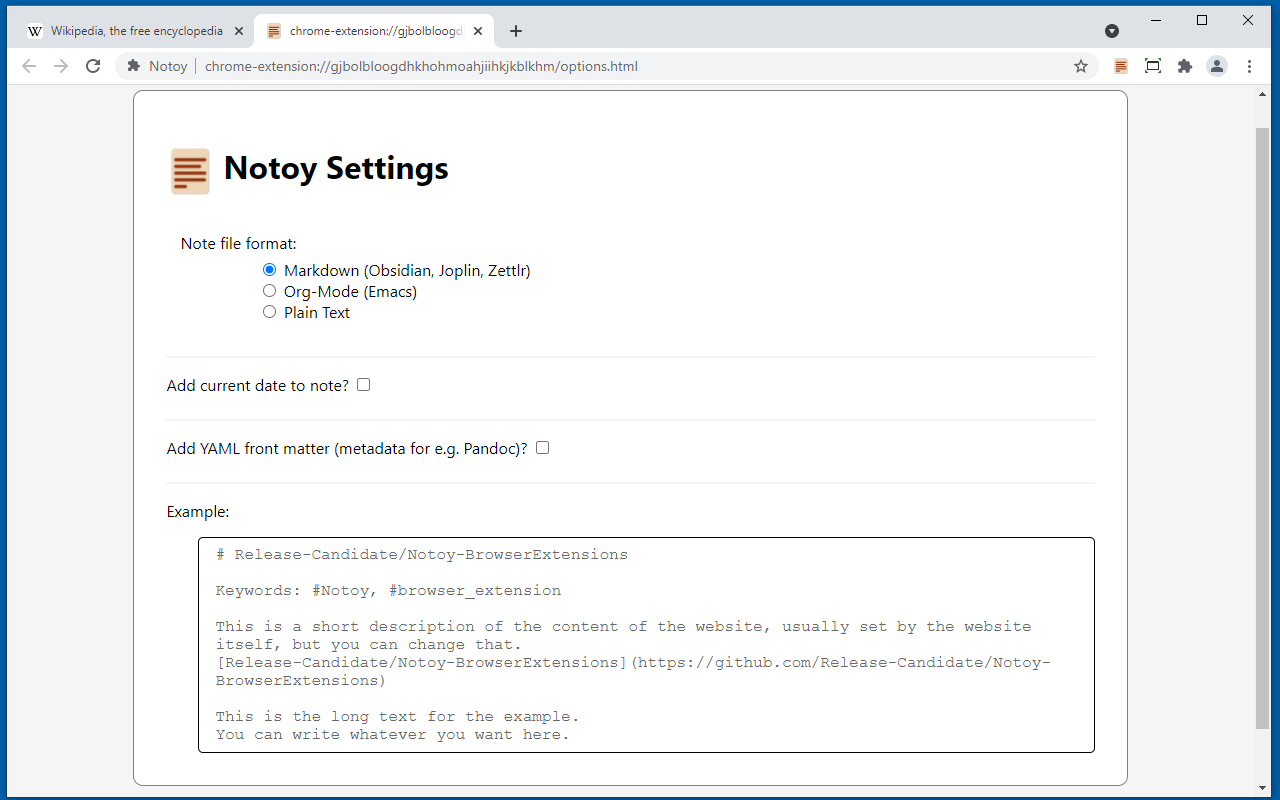The width and height of the screenshot is (1280, 800).
Task: Enable Add YAML front matter checkbox
Action: 542,448
